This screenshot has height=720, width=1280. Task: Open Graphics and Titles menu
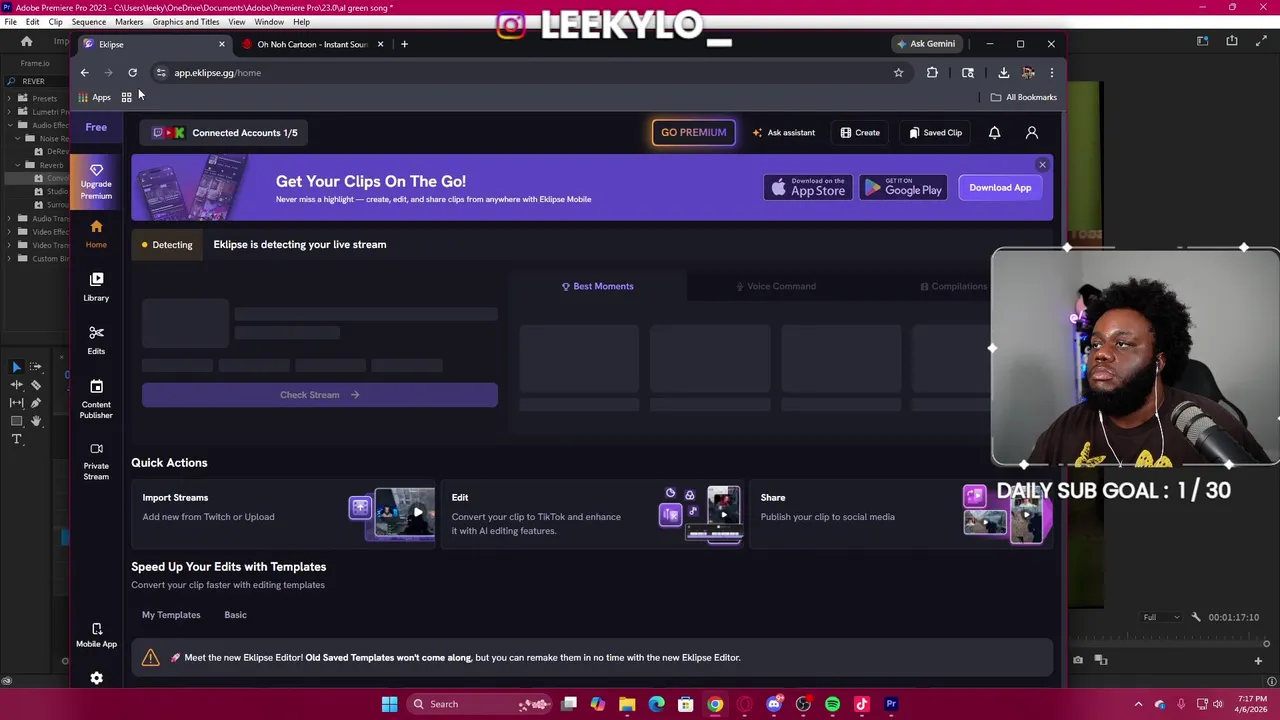click(x=186, y=22)
